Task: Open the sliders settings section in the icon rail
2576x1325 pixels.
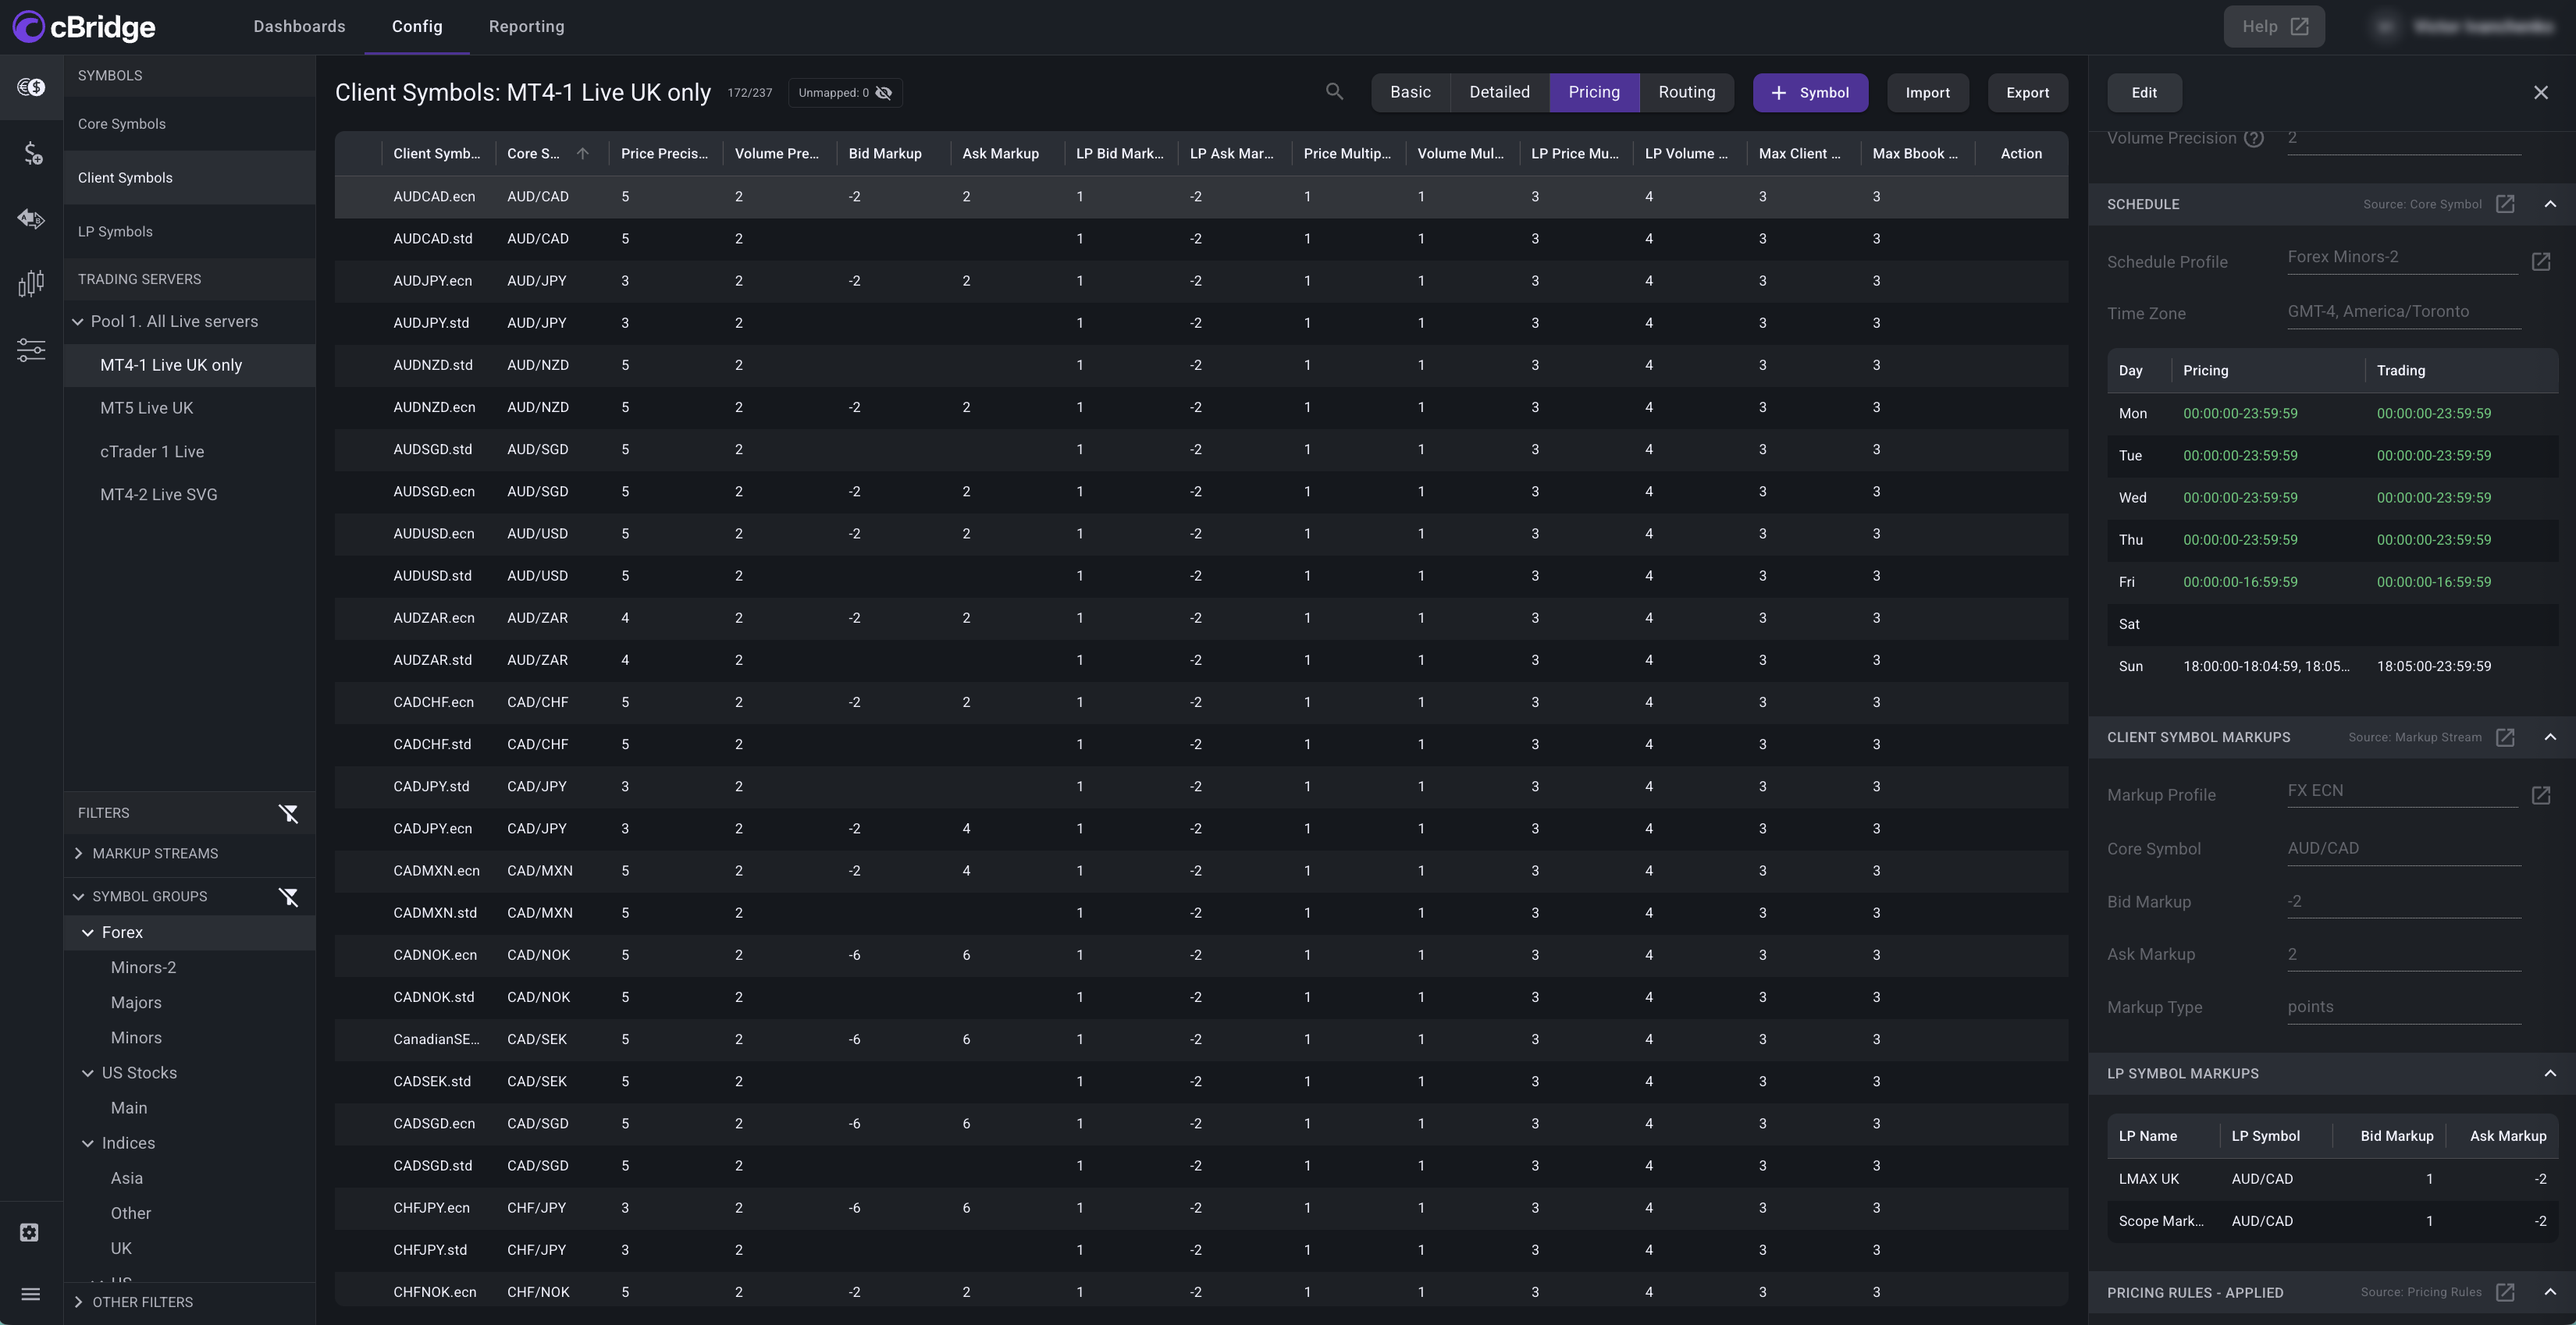Action: point(31,350)
